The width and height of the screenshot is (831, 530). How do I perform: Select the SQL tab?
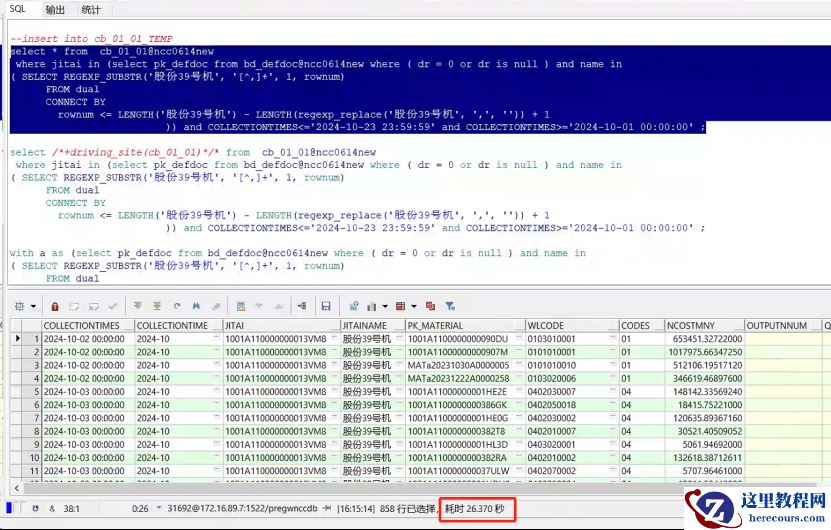[18, 9]
